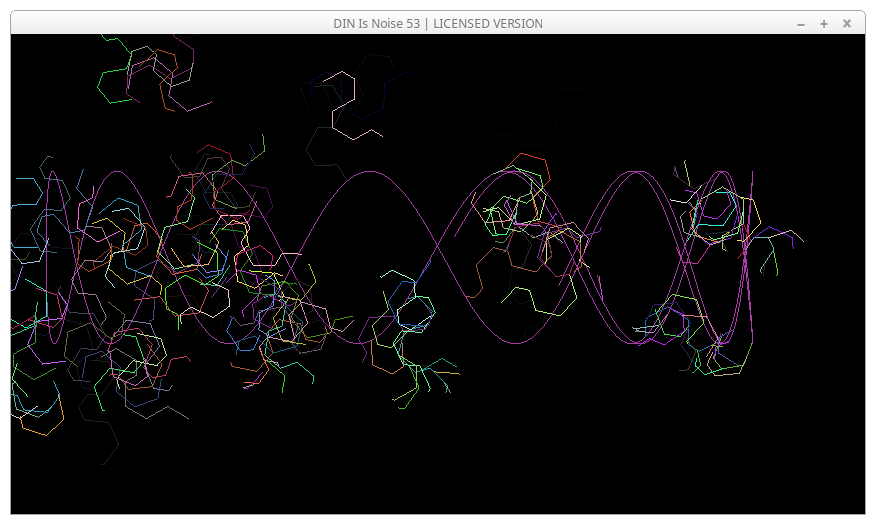This screenshot has height=525, width=876.
Task: Select the orange trail in the bottom-left corner
Action: (x=42, y=424)
